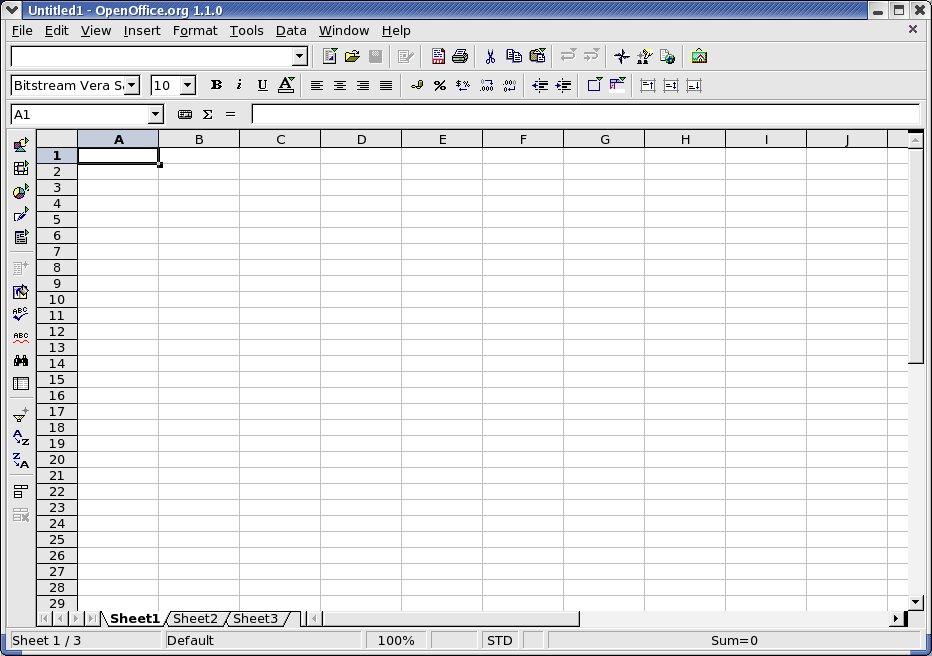Justify cell text
The image size is (932, 656).
[x=386, y=85]
